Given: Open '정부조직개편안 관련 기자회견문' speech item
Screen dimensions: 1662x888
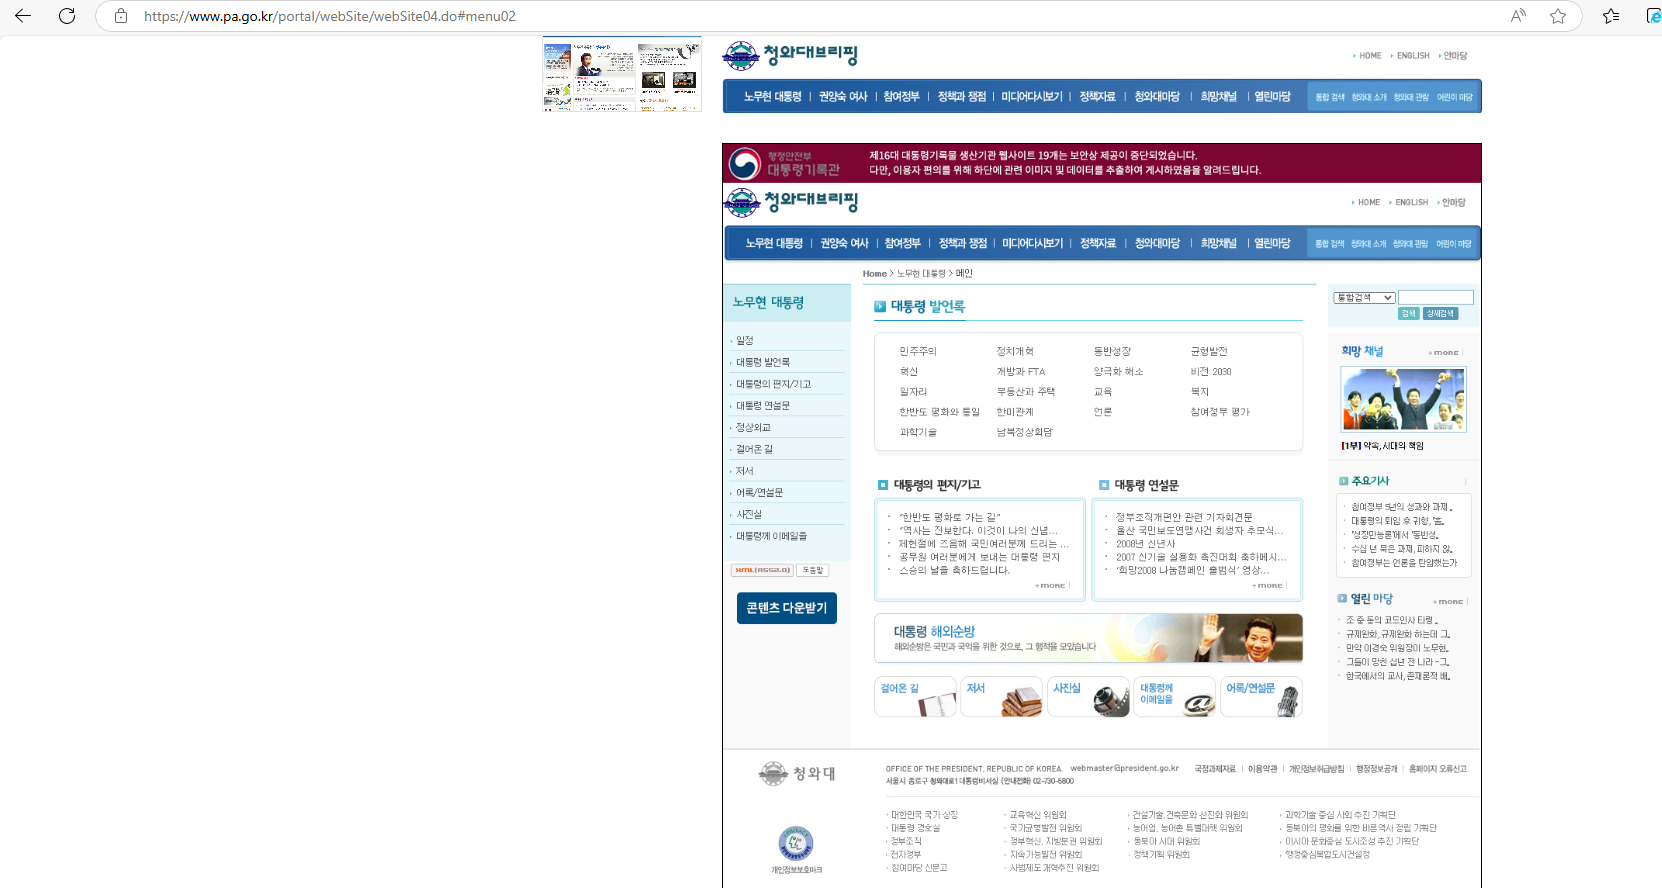Looking at the screenshot, I should point(1184,518).
